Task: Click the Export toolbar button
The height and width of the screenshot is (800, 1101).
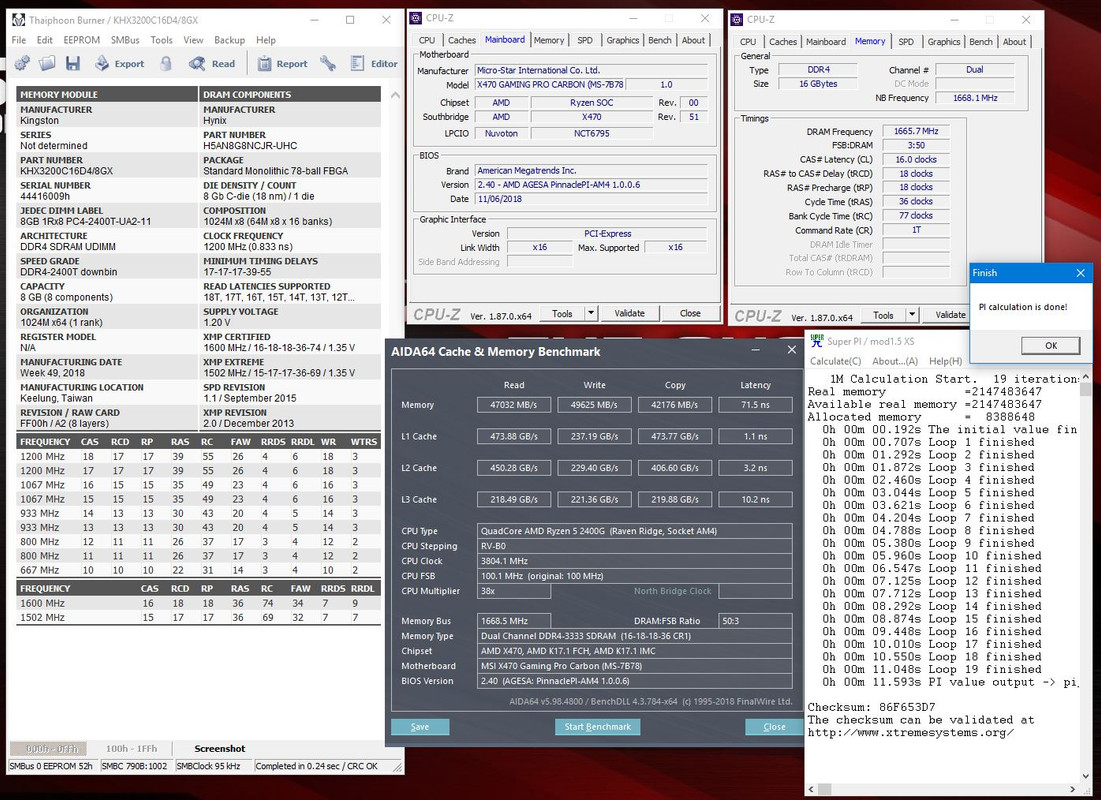Action: click(x=119, y=63)
